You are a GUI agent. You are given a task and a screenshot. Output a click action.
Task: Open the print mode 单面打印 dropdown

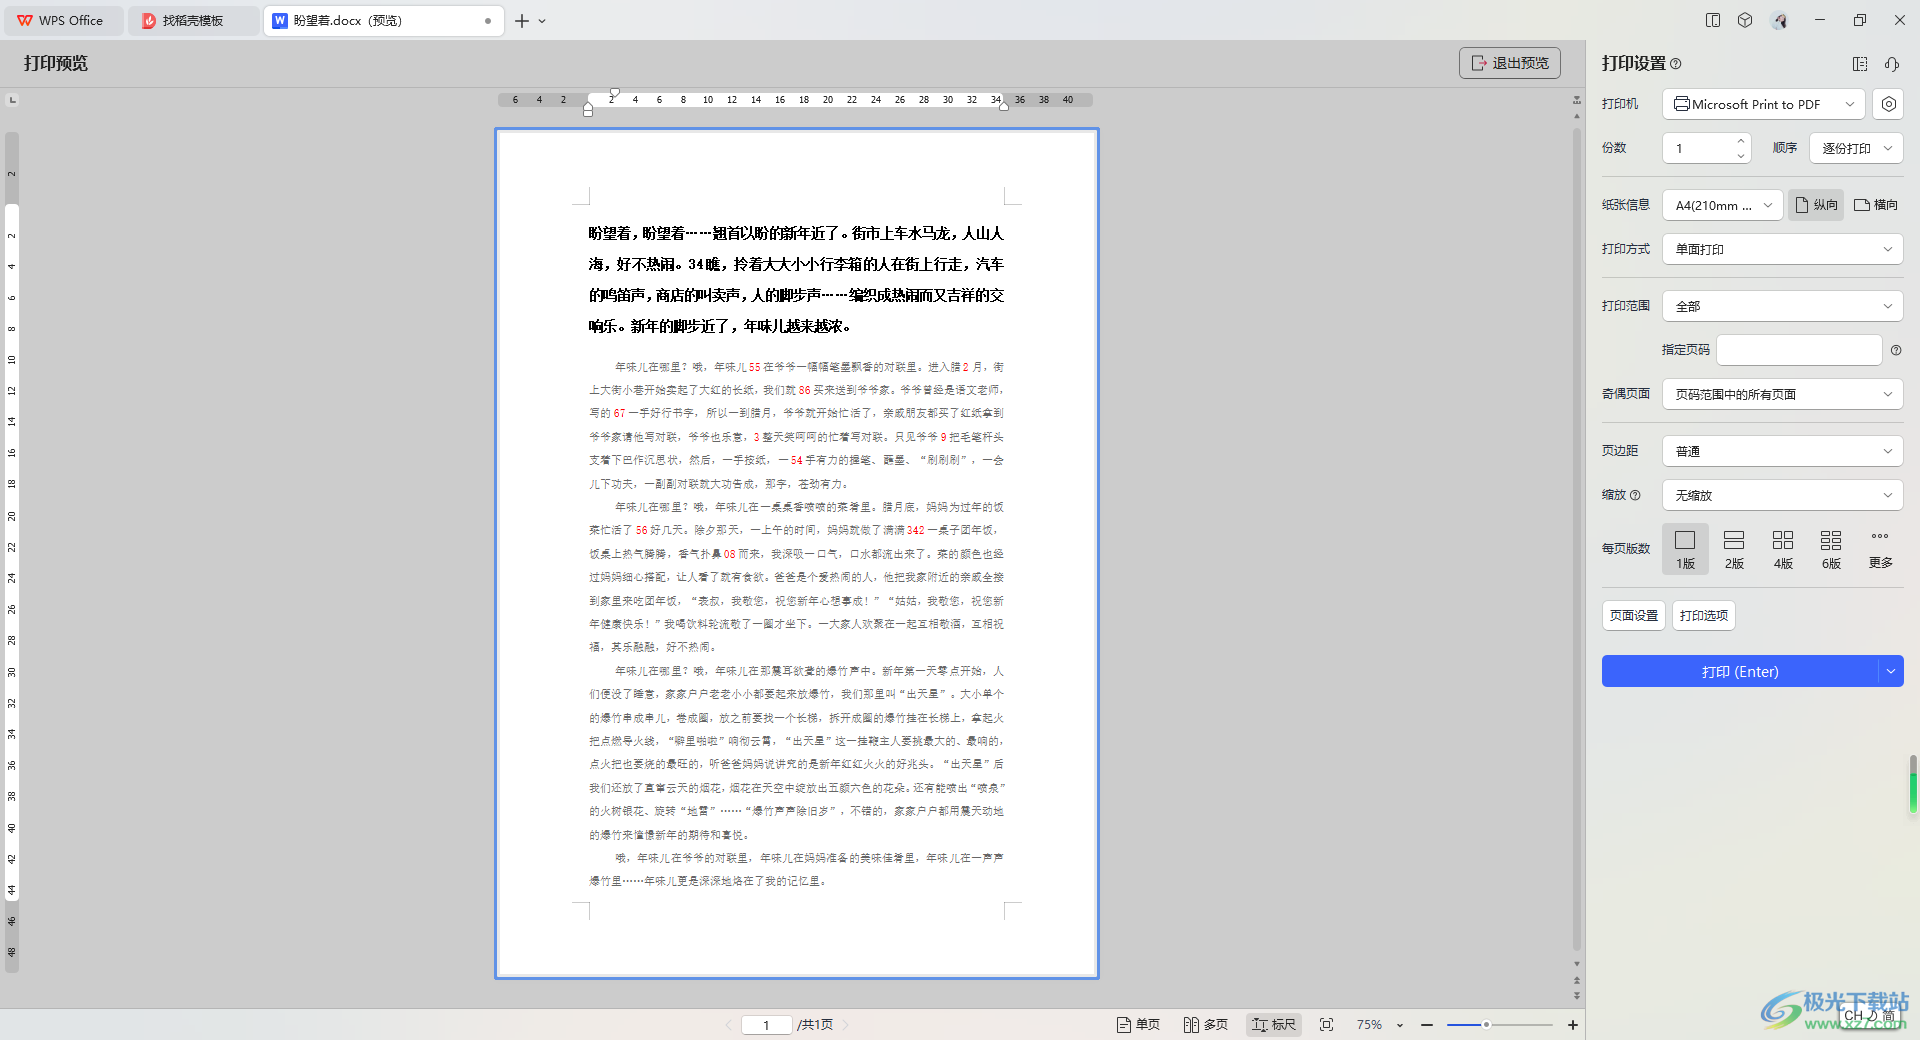[1783, 249]
